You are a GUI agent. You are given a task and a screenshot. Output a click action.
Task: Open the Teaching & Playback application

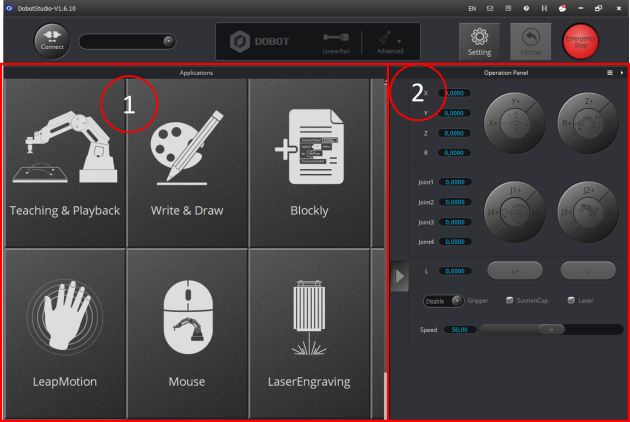point(65,163)
